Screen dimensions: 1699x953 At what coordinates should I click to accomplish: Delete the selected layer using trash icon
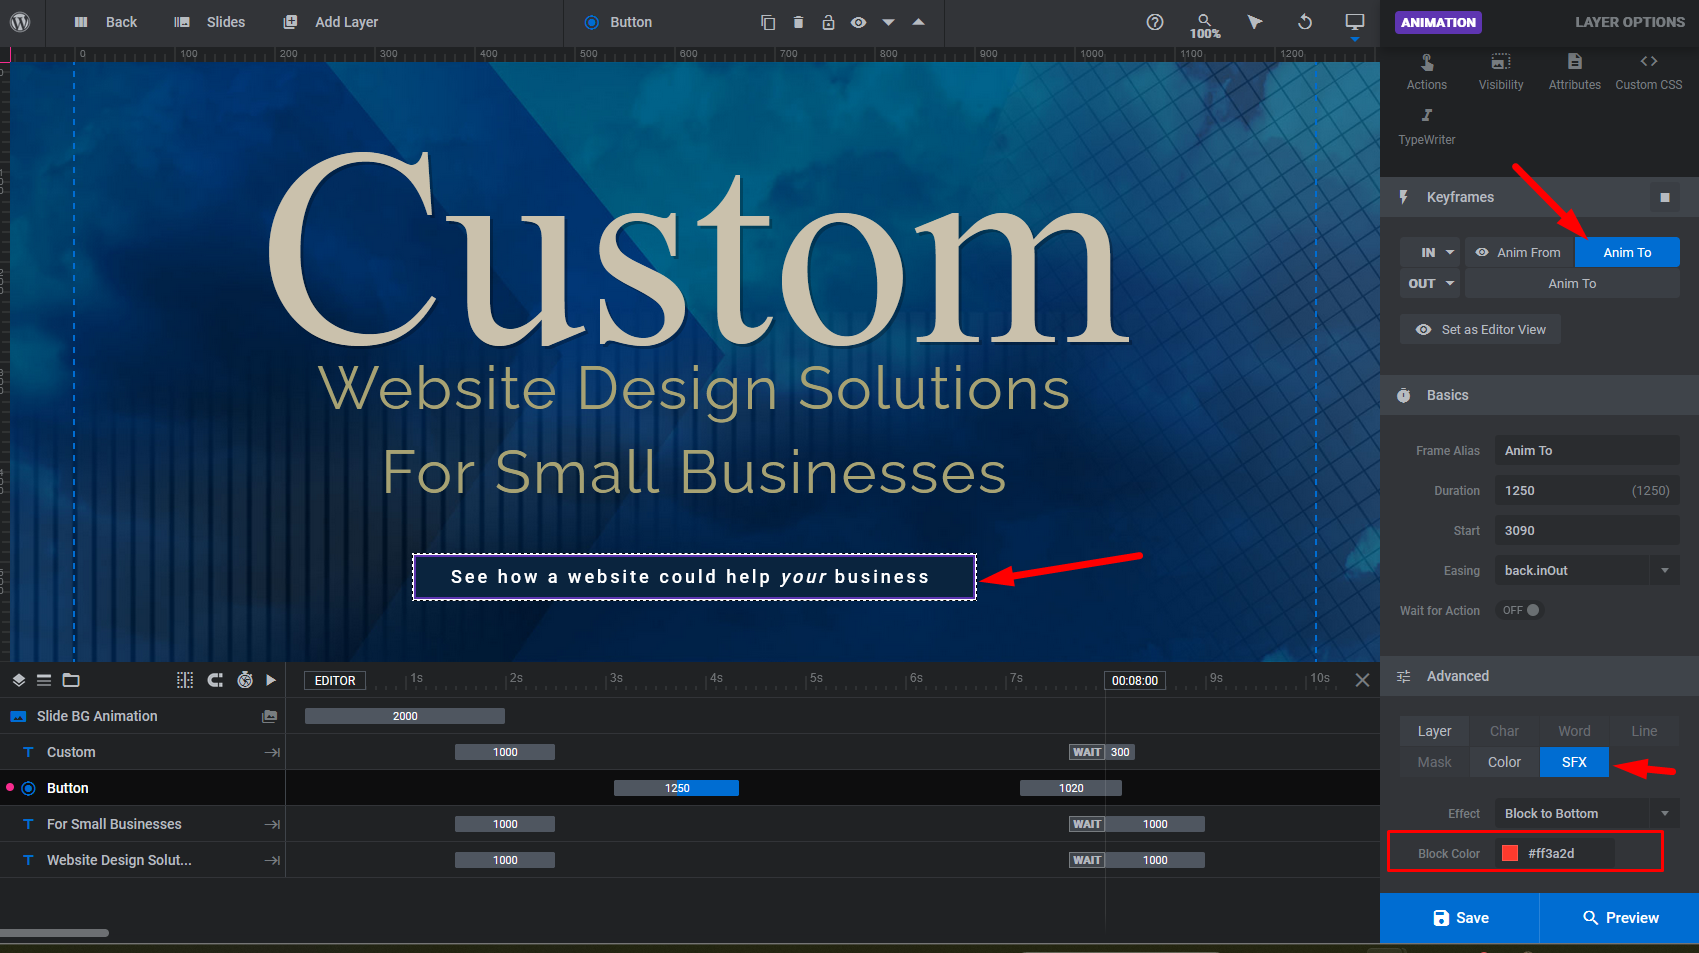tap(798, 22)
